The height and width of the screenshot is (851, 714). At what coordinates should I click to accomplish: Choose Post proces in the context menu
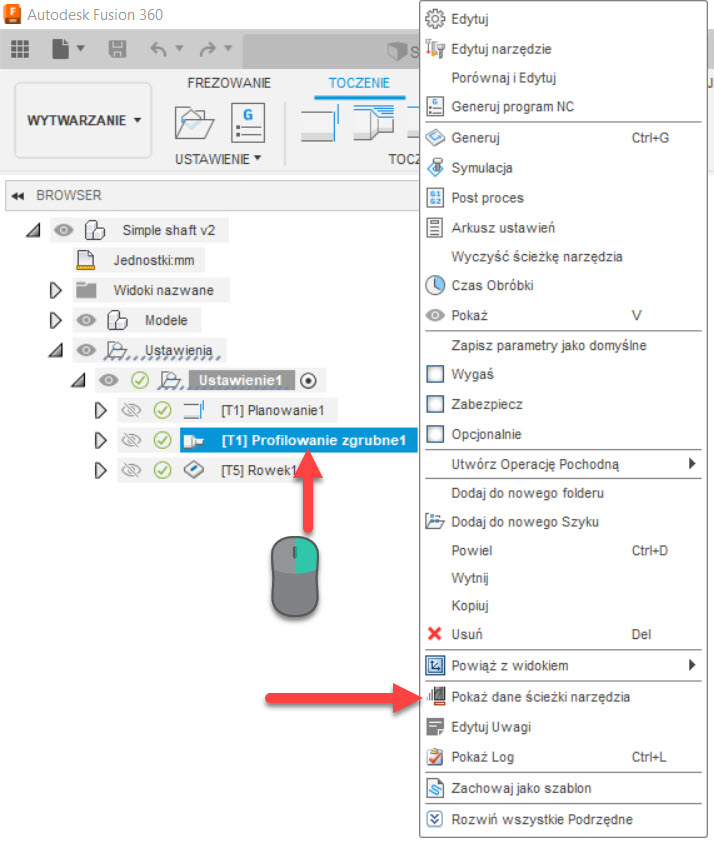(487, 198)
